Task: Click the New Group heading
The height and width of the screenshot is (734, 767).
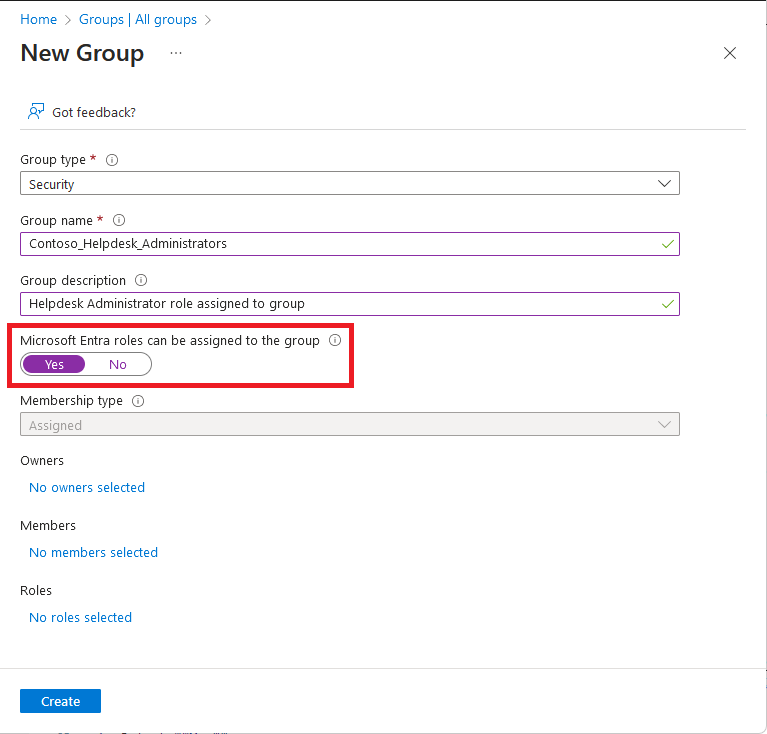Action: click(82, 53)
